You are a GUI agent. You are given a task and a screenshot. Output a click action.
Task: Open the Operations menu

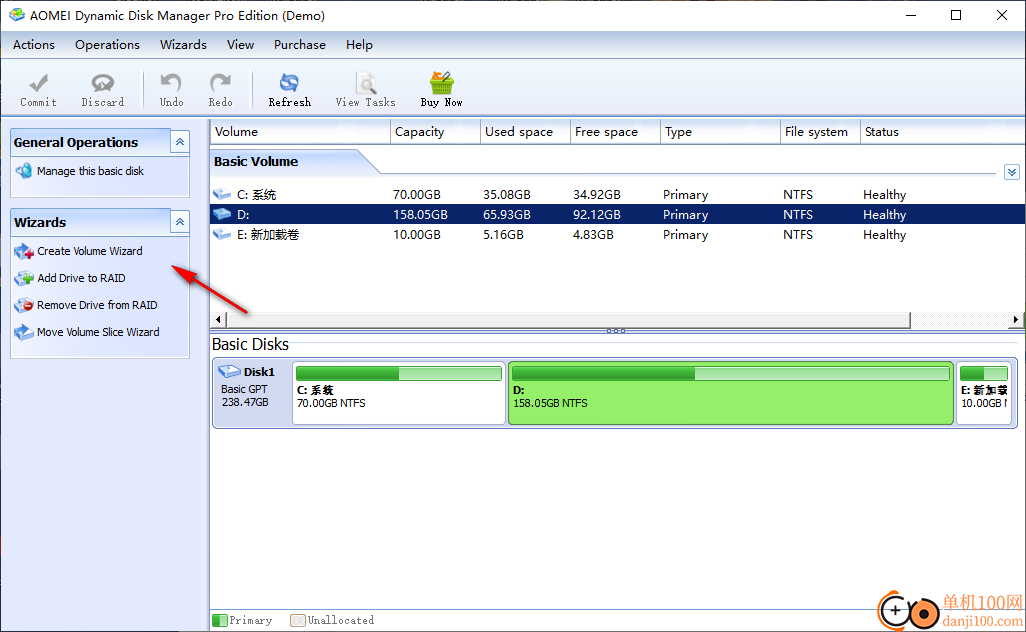pos(107,44)
